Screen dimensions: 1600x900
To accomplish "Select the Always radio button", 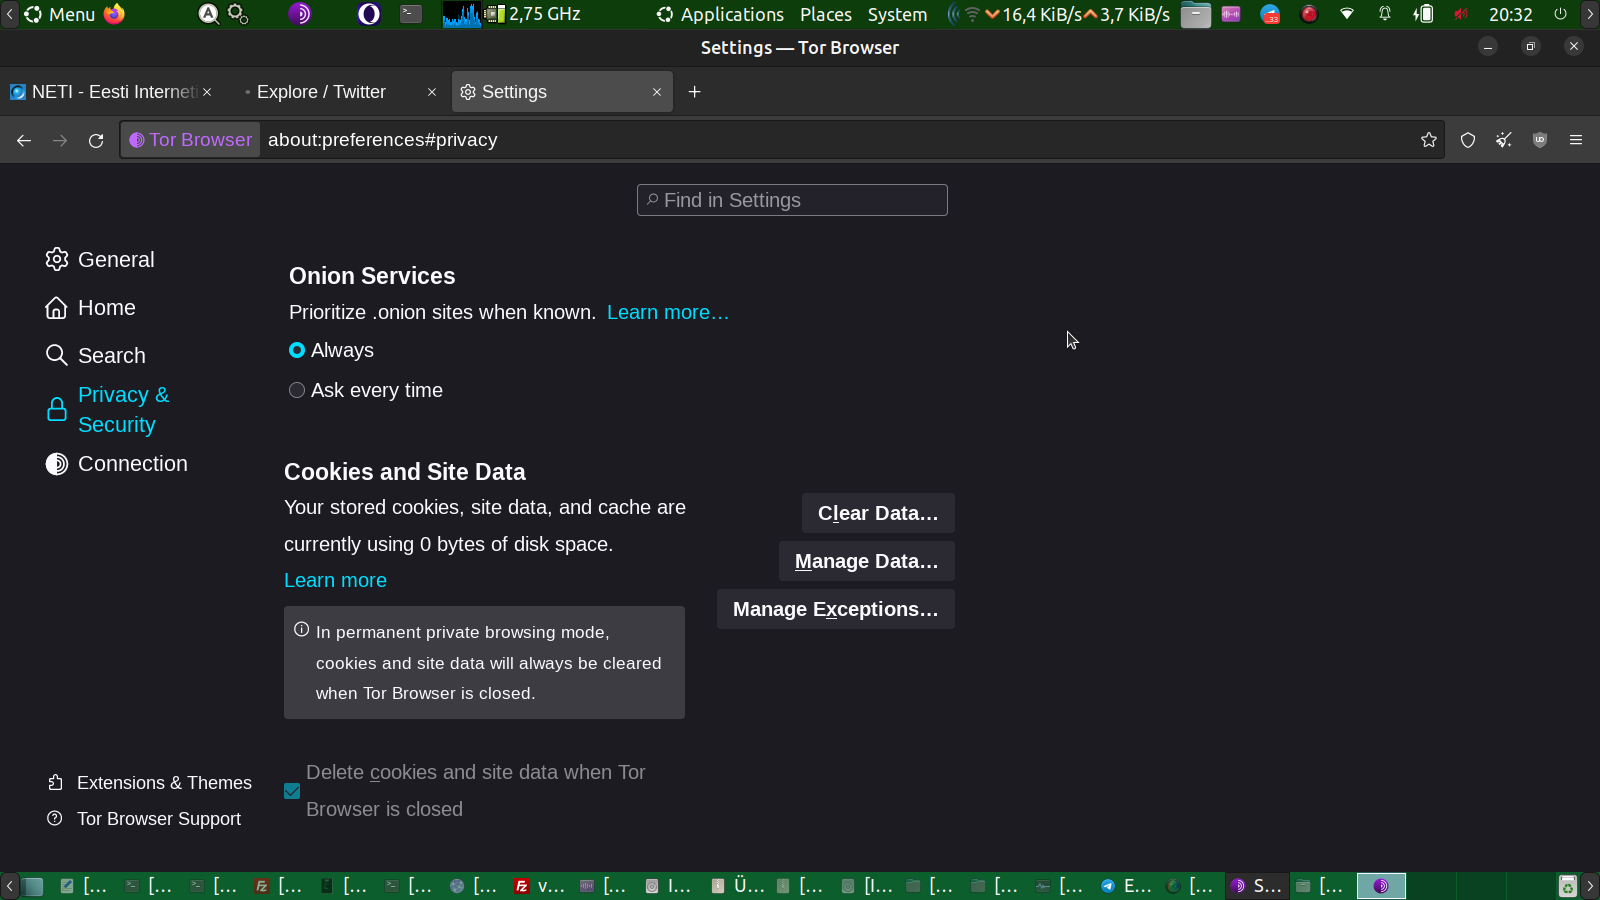I will [x=297, y=350].
